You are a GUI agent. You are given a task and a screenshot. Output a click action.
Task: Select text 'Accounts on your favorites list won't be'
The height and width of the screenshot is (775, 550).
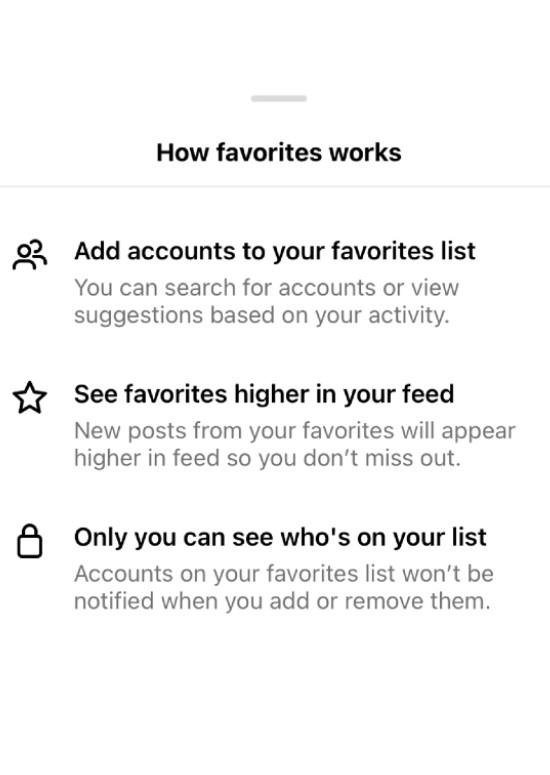pyautogui.click(x=284, y=573)
